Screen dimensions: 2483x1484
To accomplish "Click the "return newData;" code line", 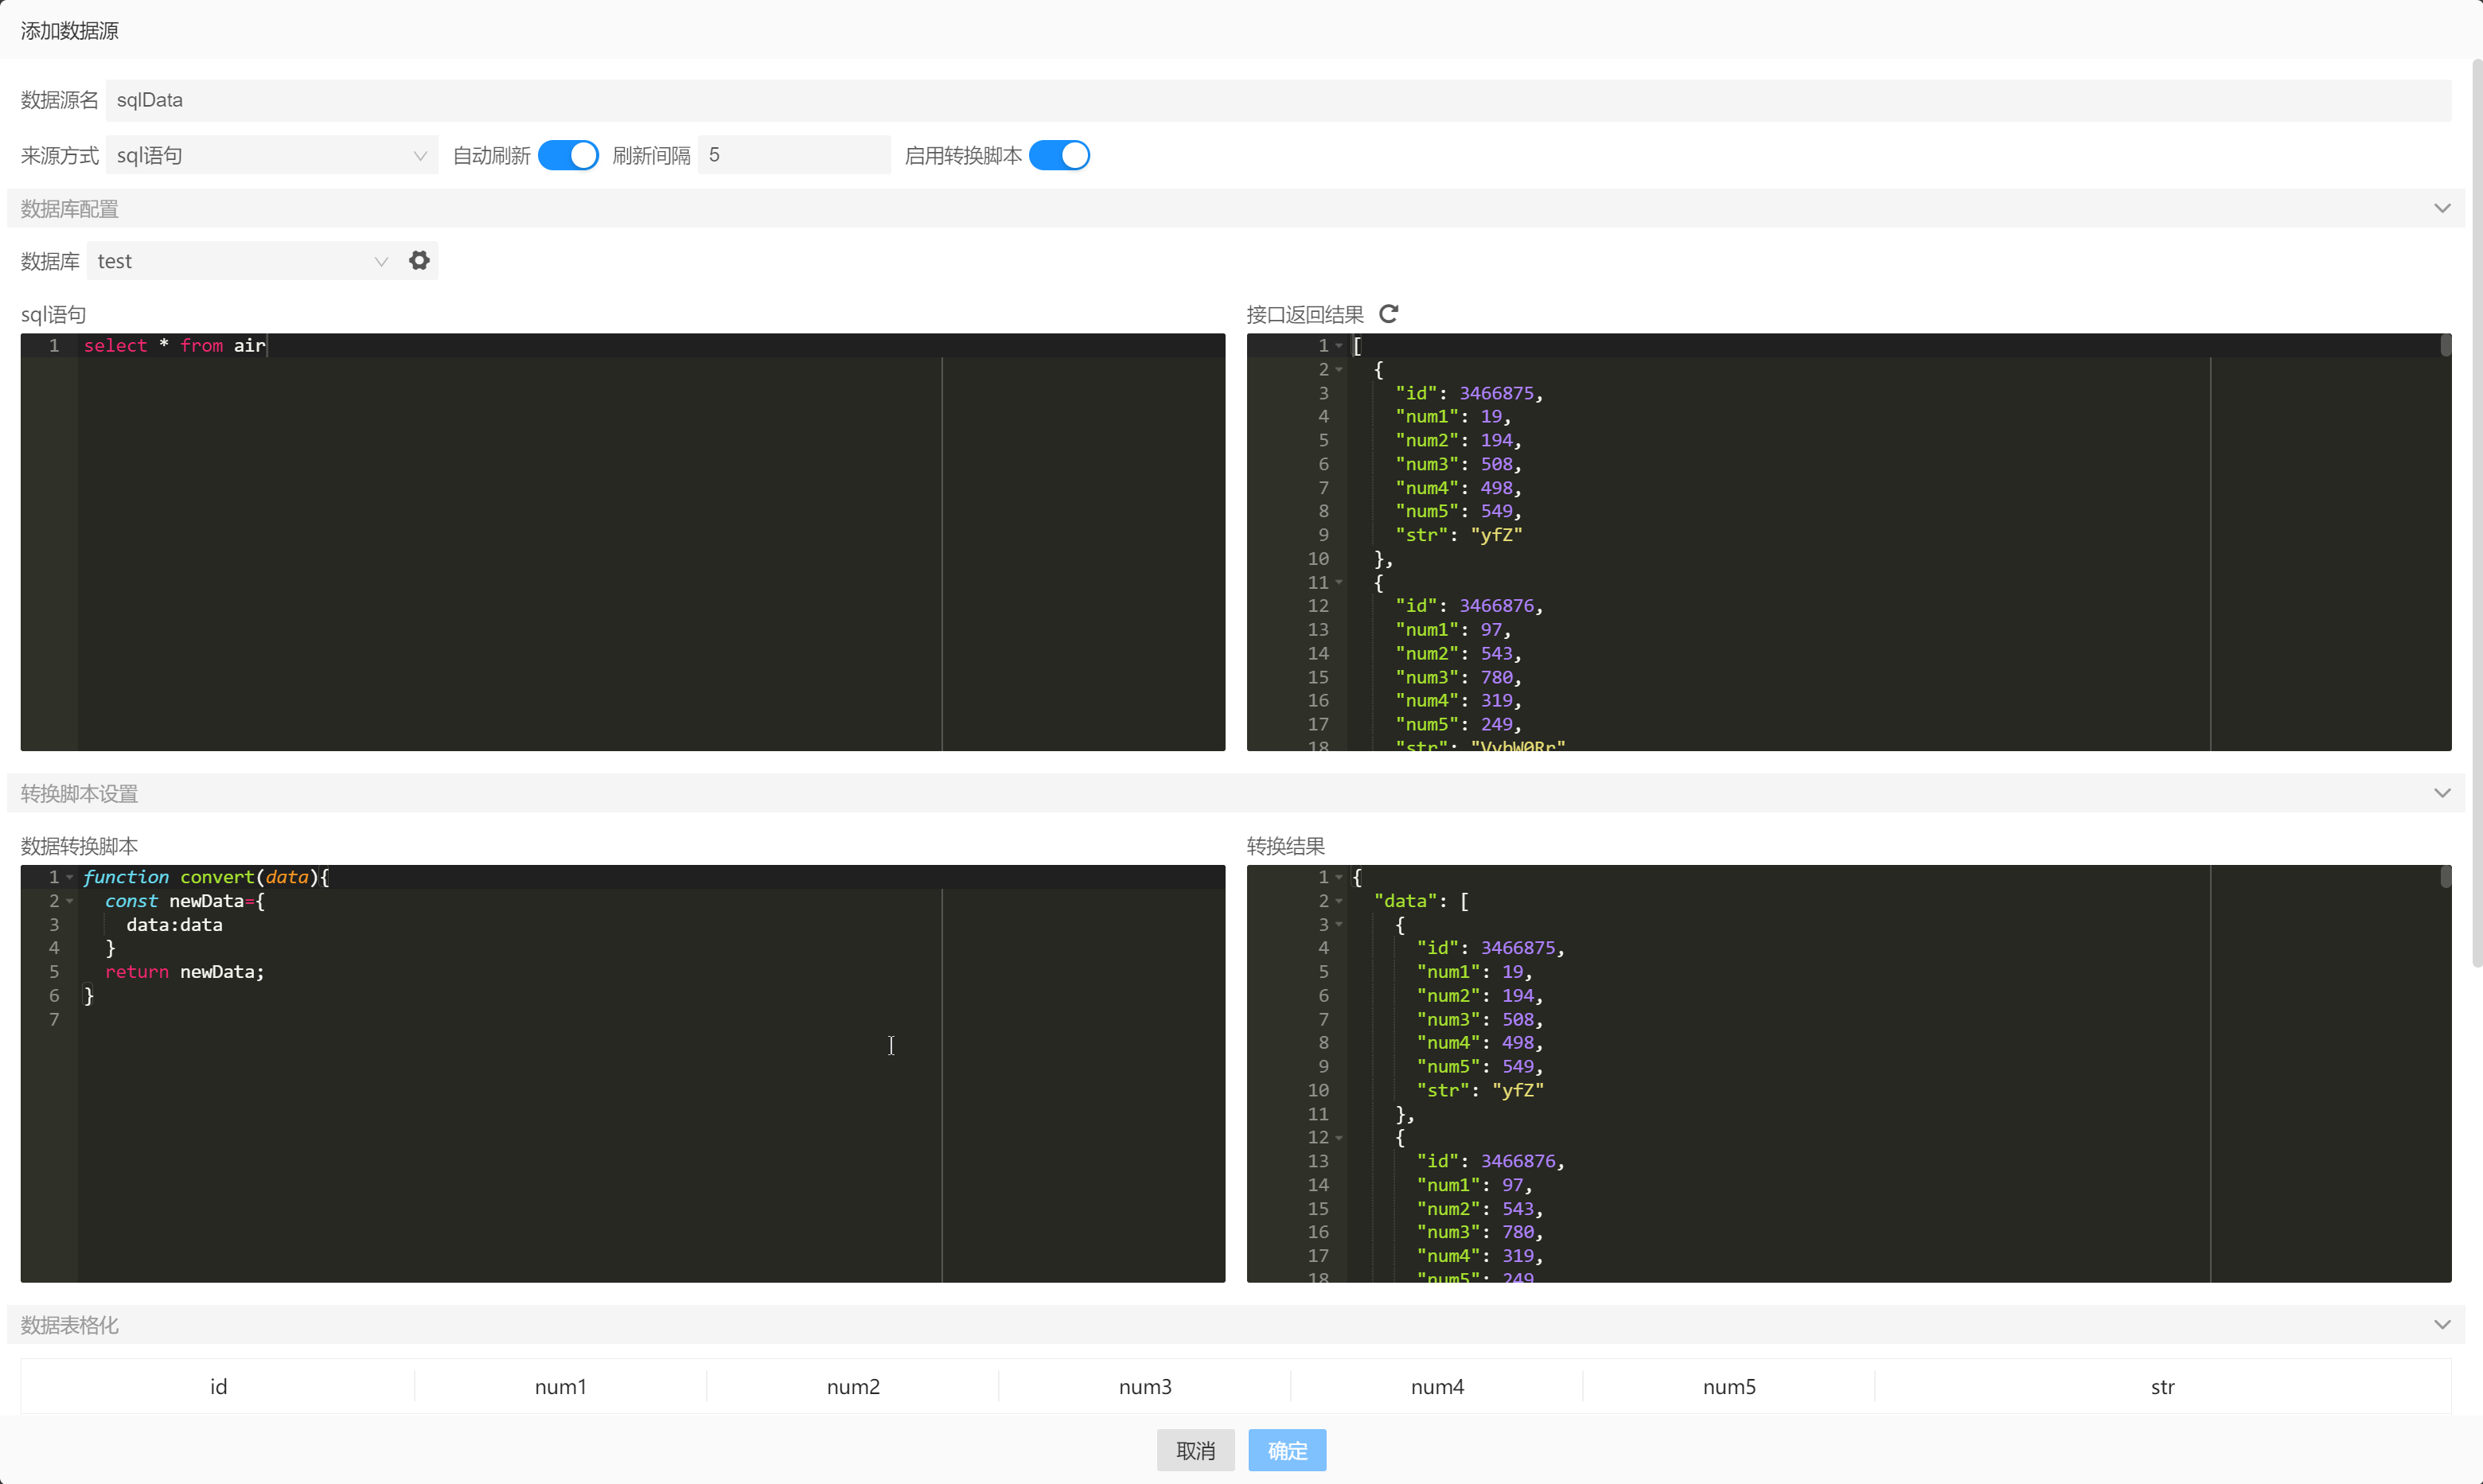I will point(185,972).
